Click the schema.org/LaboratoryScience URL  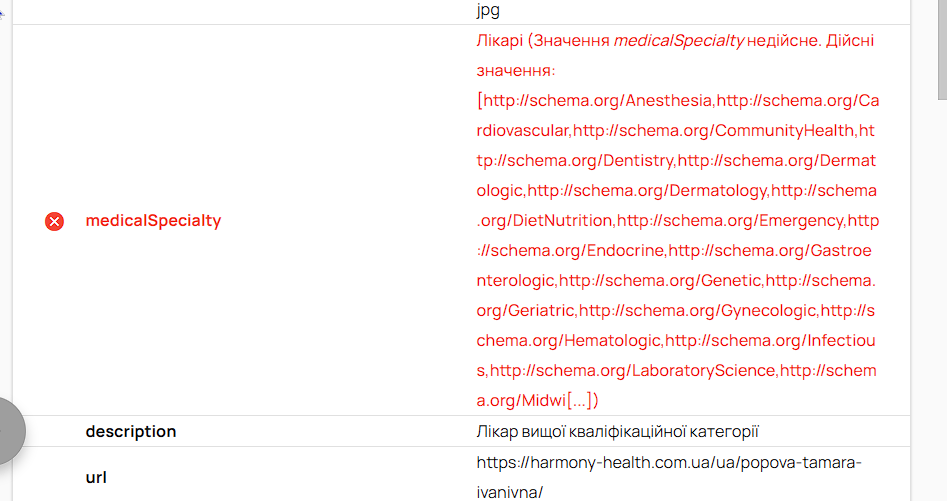[632, 371]
